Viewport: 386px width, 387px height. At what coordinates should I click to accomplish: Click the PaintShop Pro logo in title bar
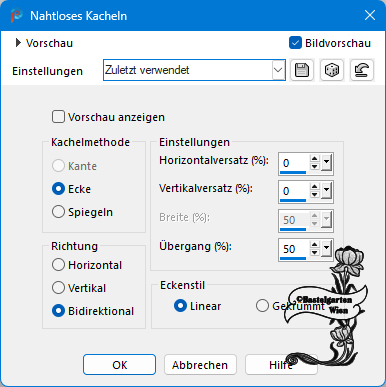coord(16,16)
